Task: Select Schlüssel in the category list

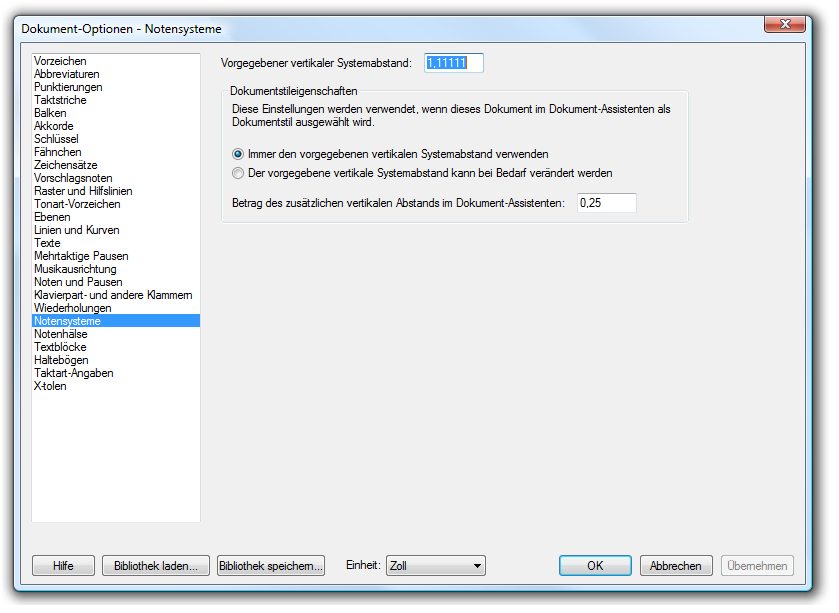Action: (116, 139)
